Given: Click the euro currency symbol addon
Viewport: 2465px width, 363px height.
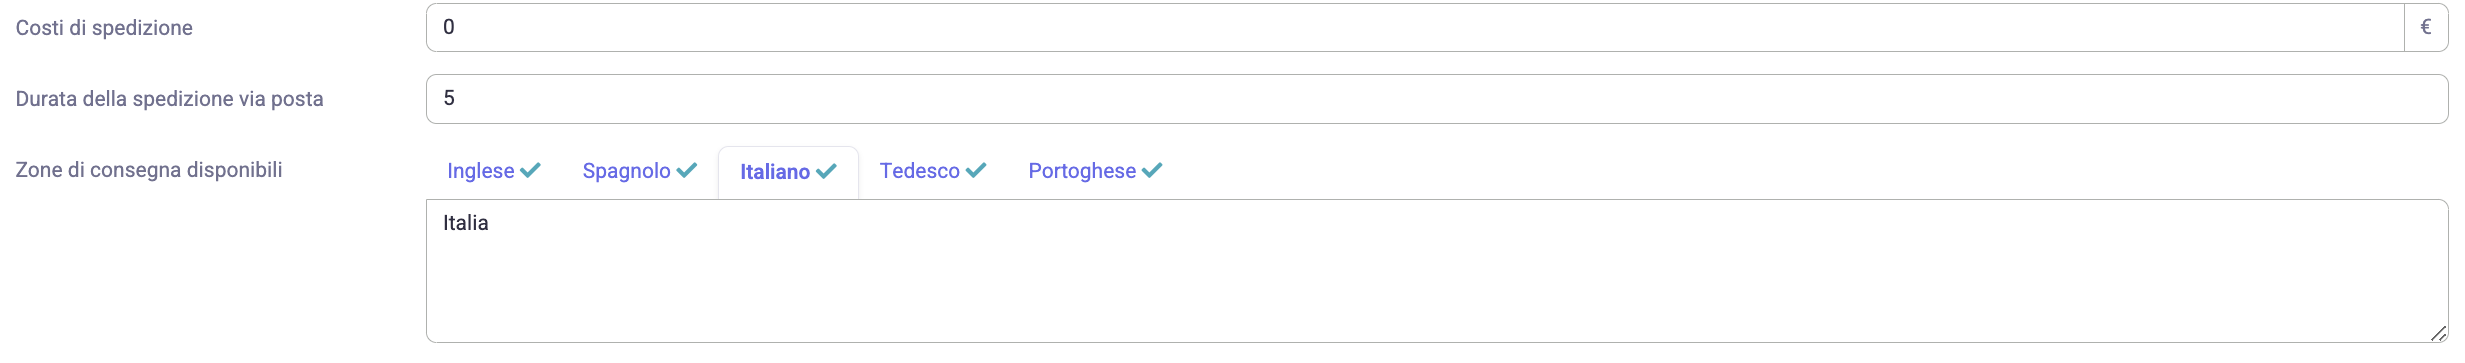Looking at the screenshot, I should point(2426,27).
